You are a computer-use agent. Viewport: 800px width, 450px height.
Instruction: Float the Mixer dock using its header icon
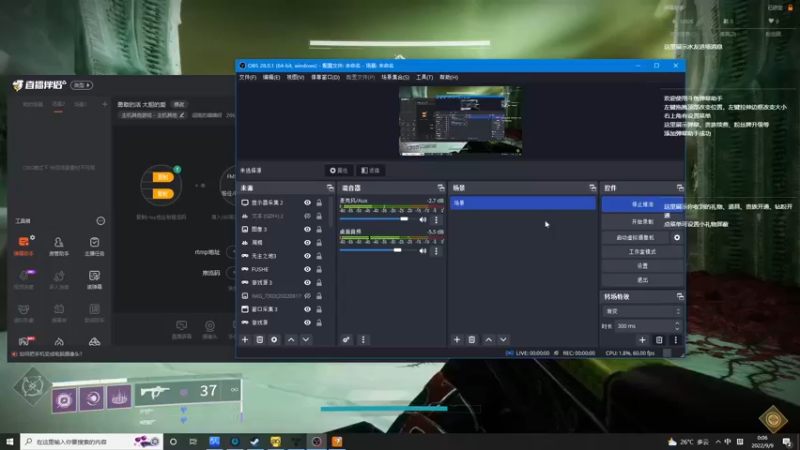[441, 188]
